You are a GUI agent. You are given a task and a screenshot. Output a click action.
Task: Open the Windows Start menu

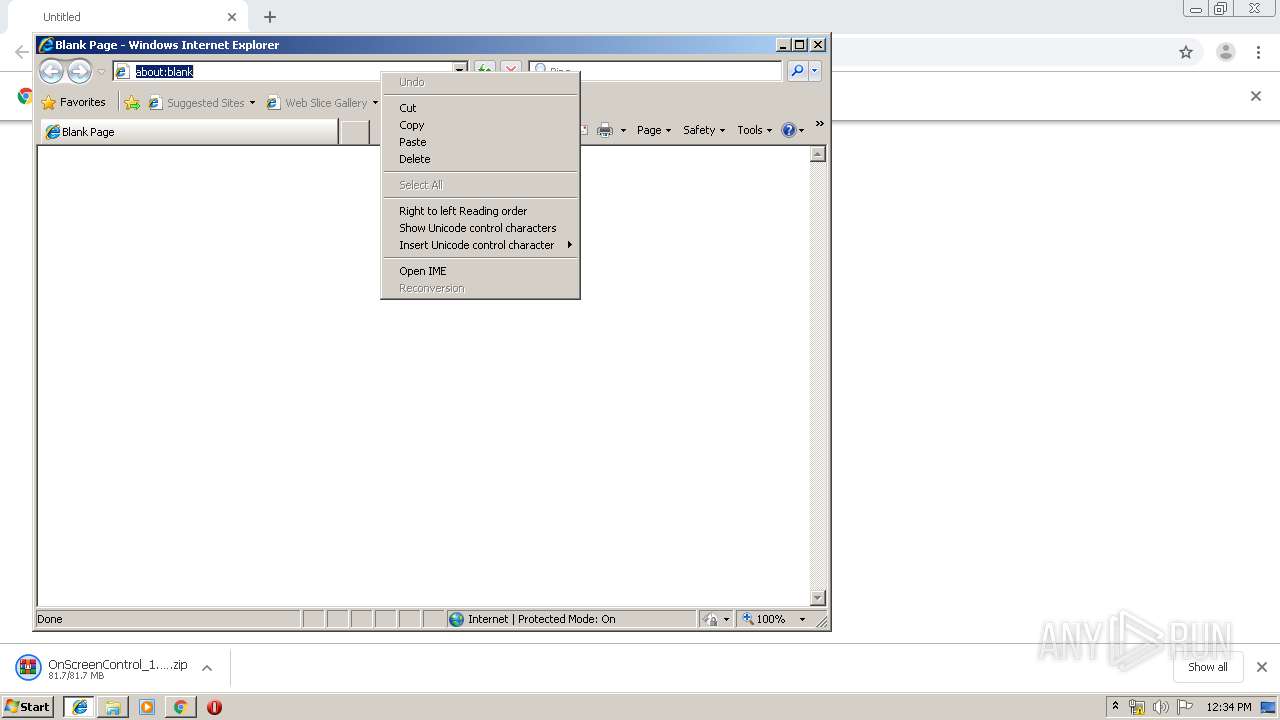(x=28, y=707)
